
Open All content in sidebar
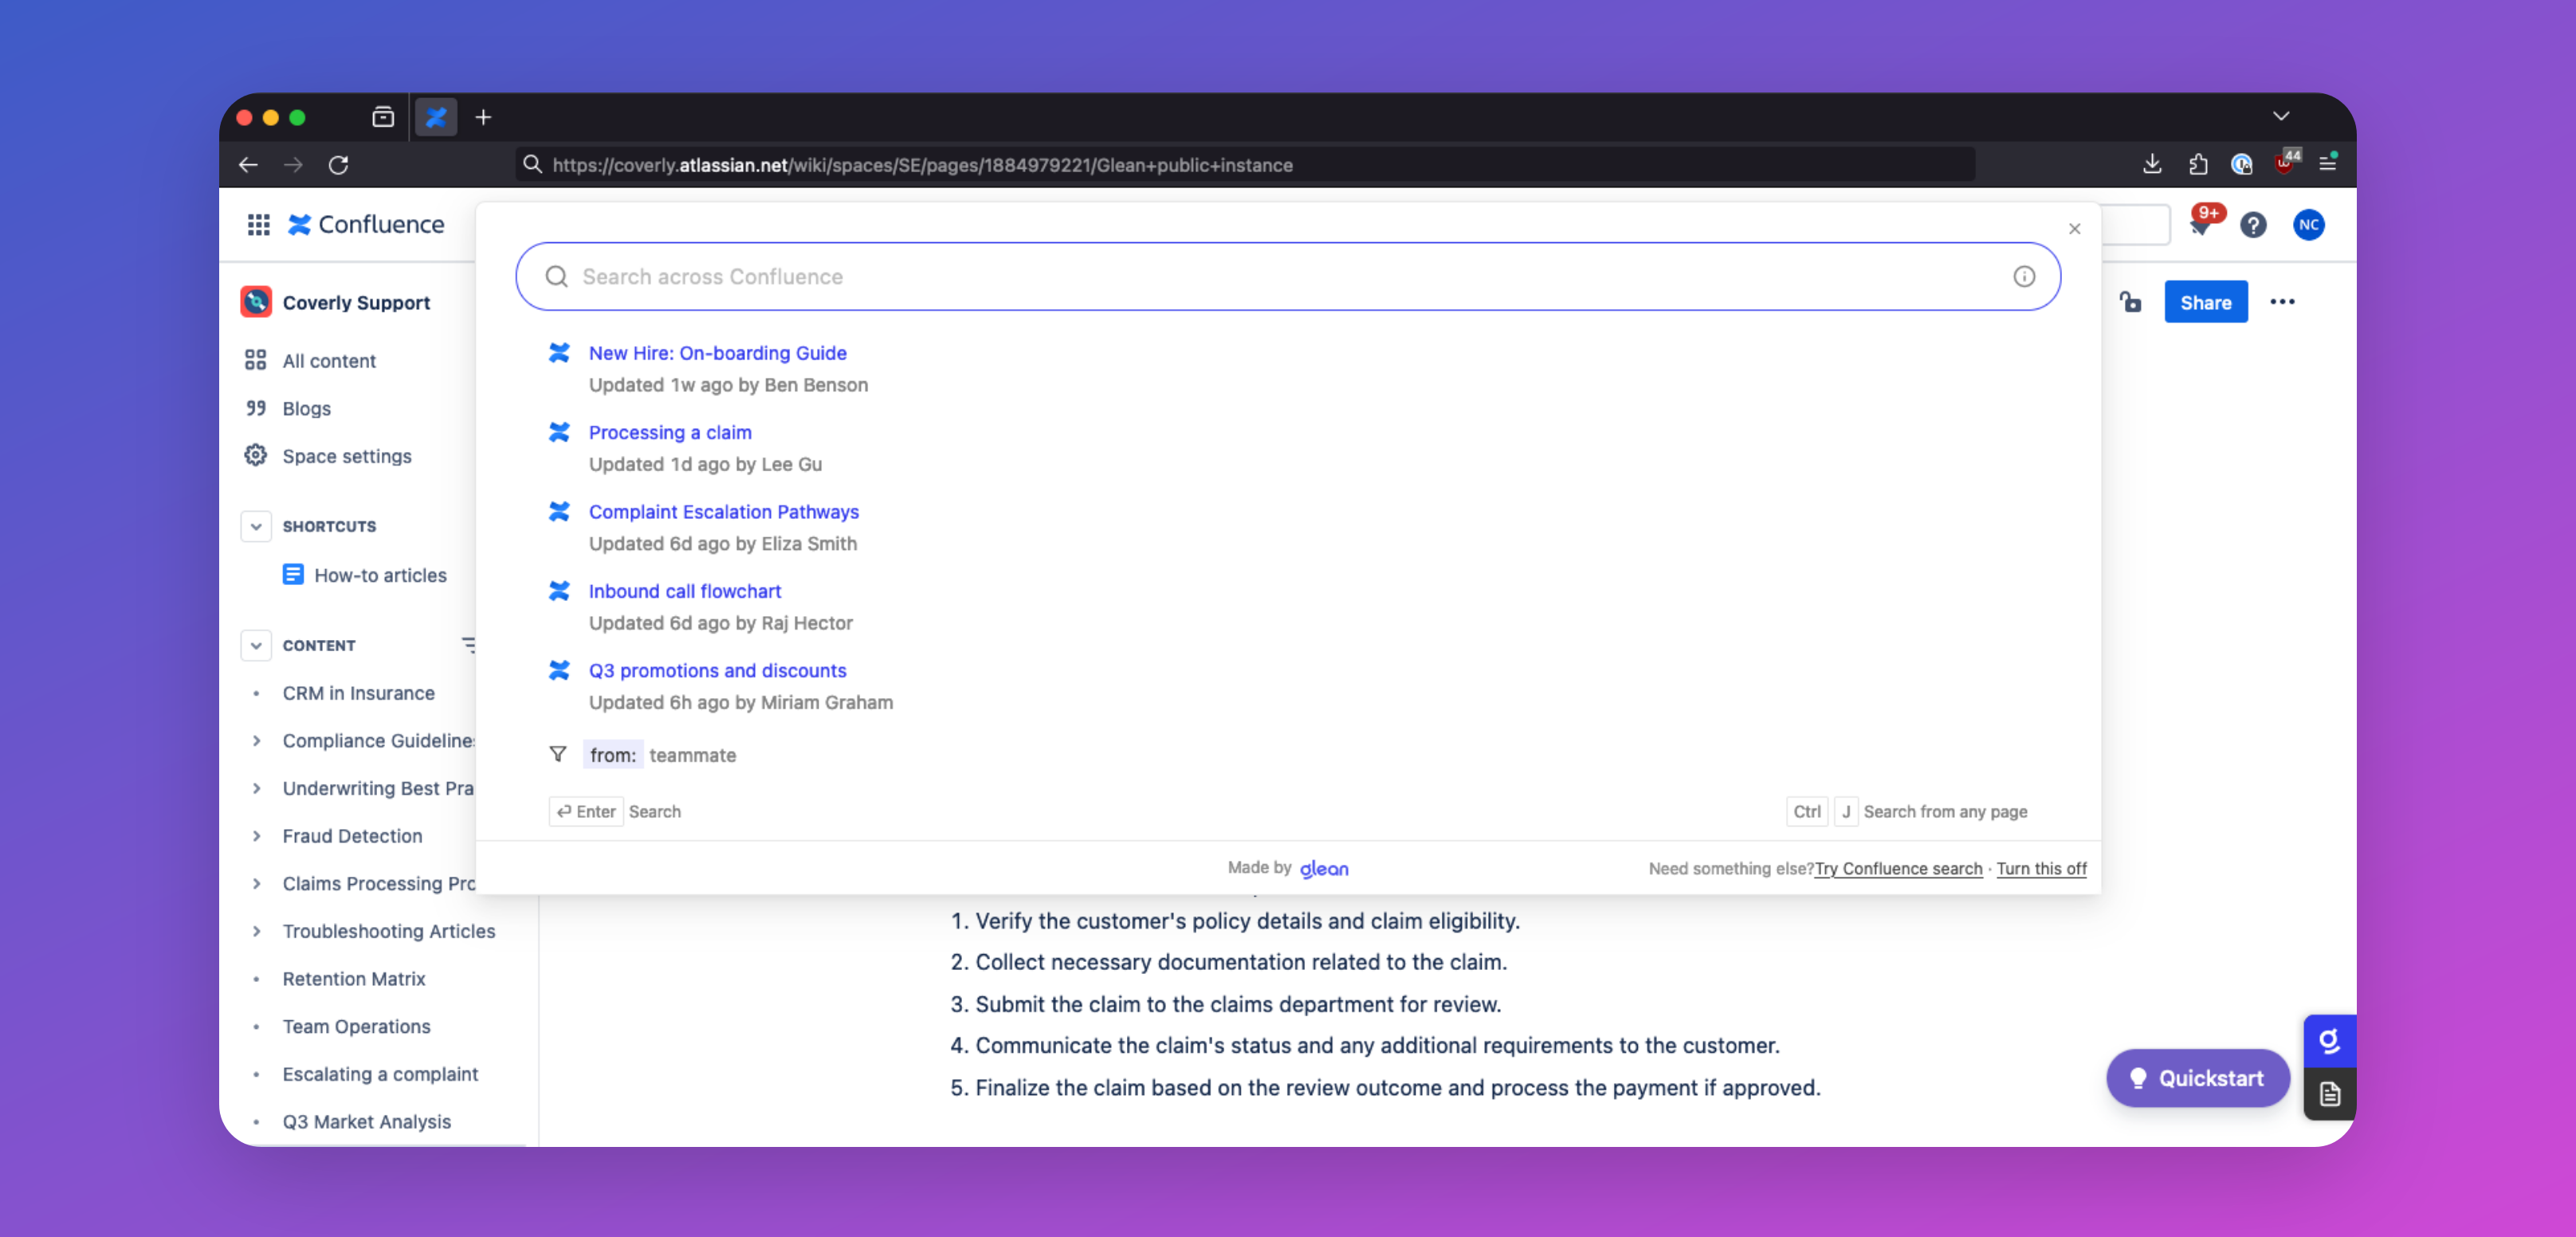click(329, 361)
